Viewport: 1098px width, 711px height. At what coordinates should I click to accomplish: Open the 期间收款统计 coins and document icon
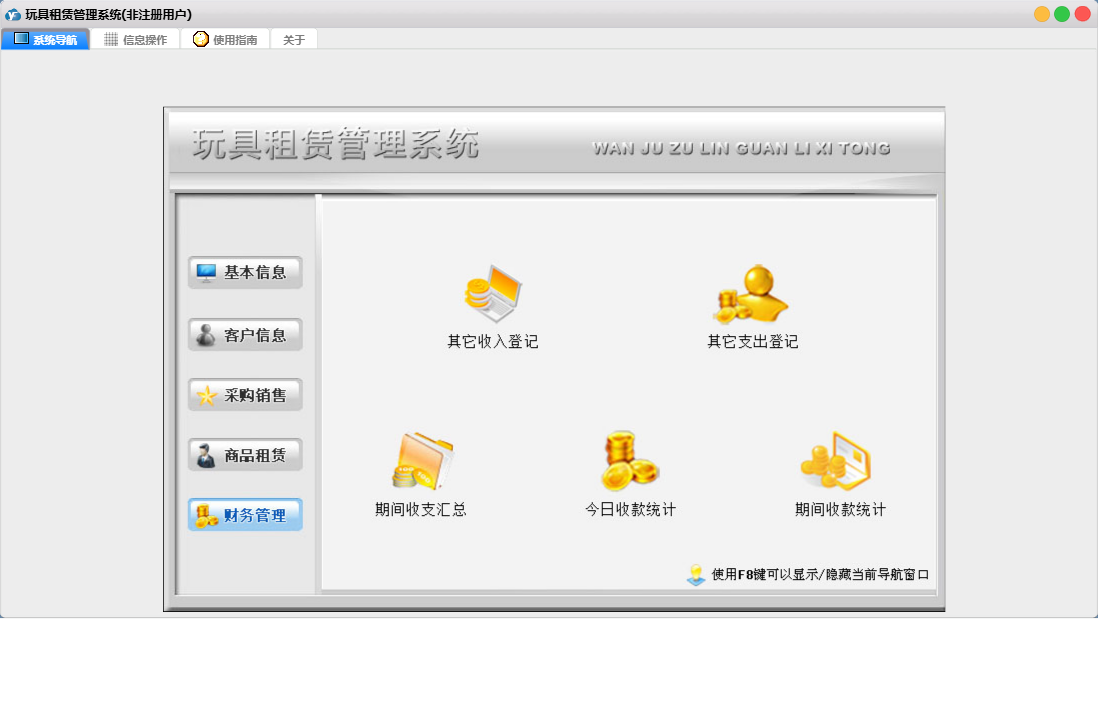[x=836, y=460]
